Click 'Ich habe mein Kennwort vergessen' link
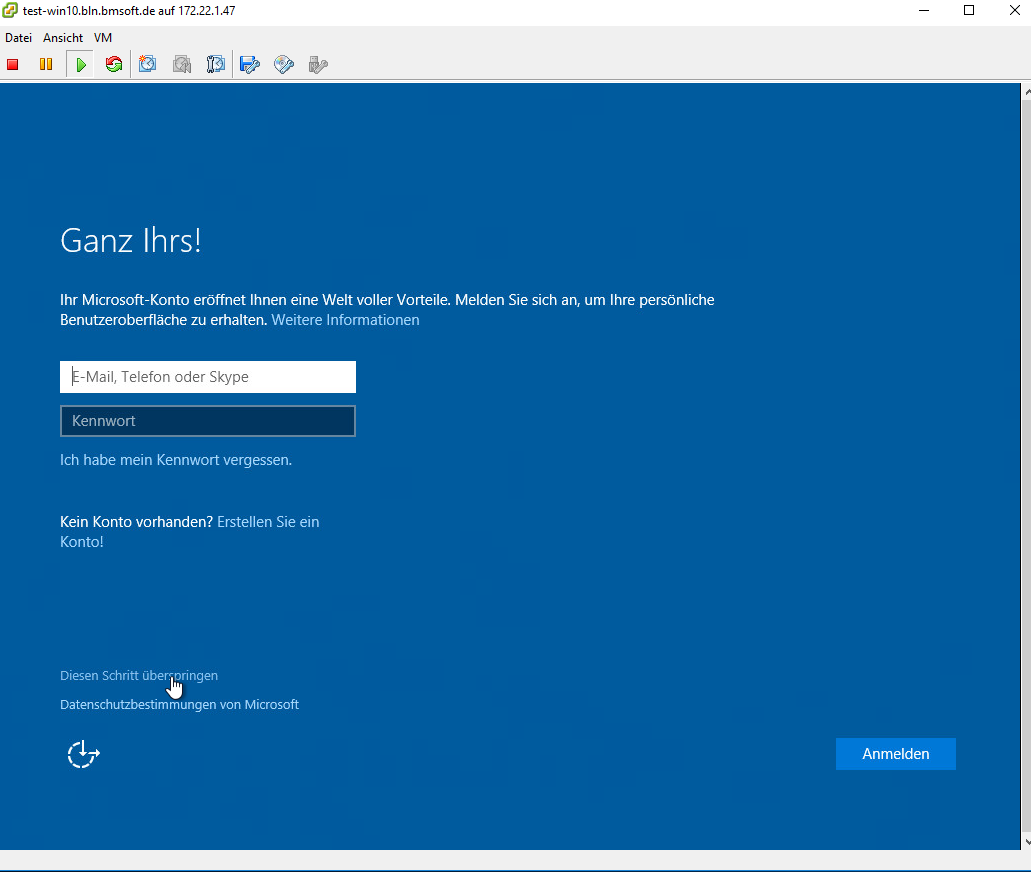 point(176,460)
